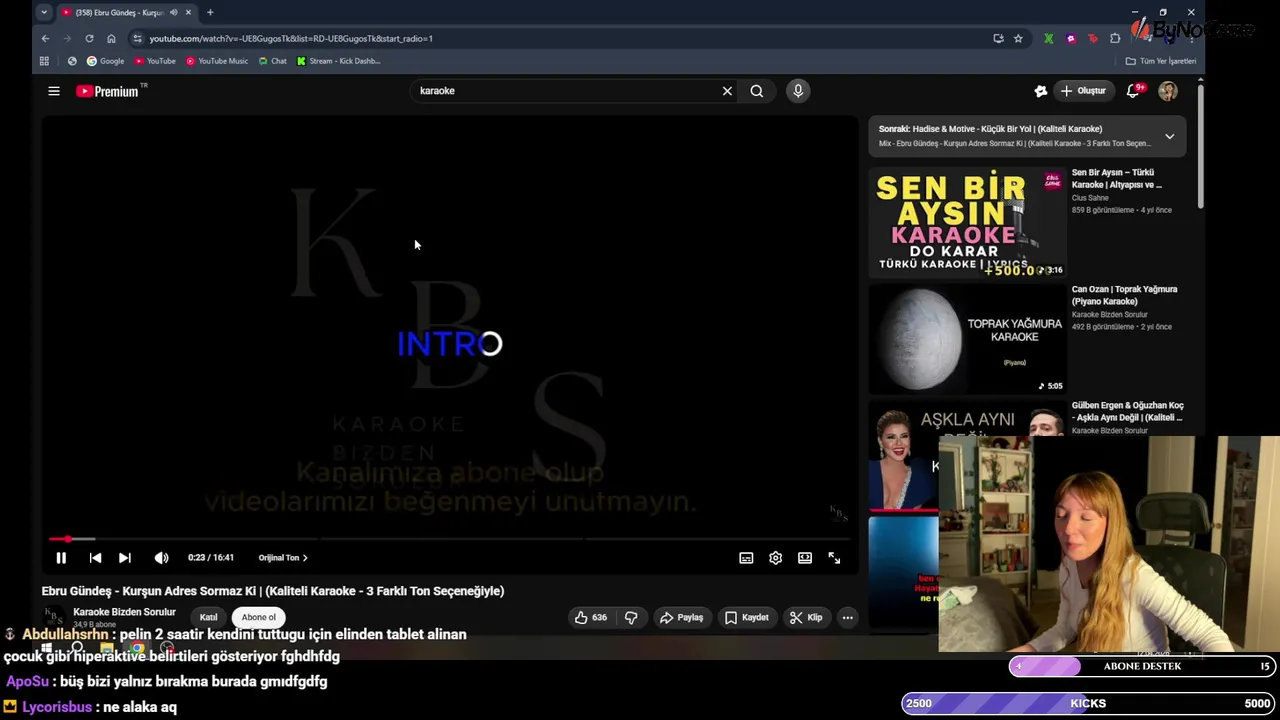Click the browser address bar URL

tap(291, 38)
